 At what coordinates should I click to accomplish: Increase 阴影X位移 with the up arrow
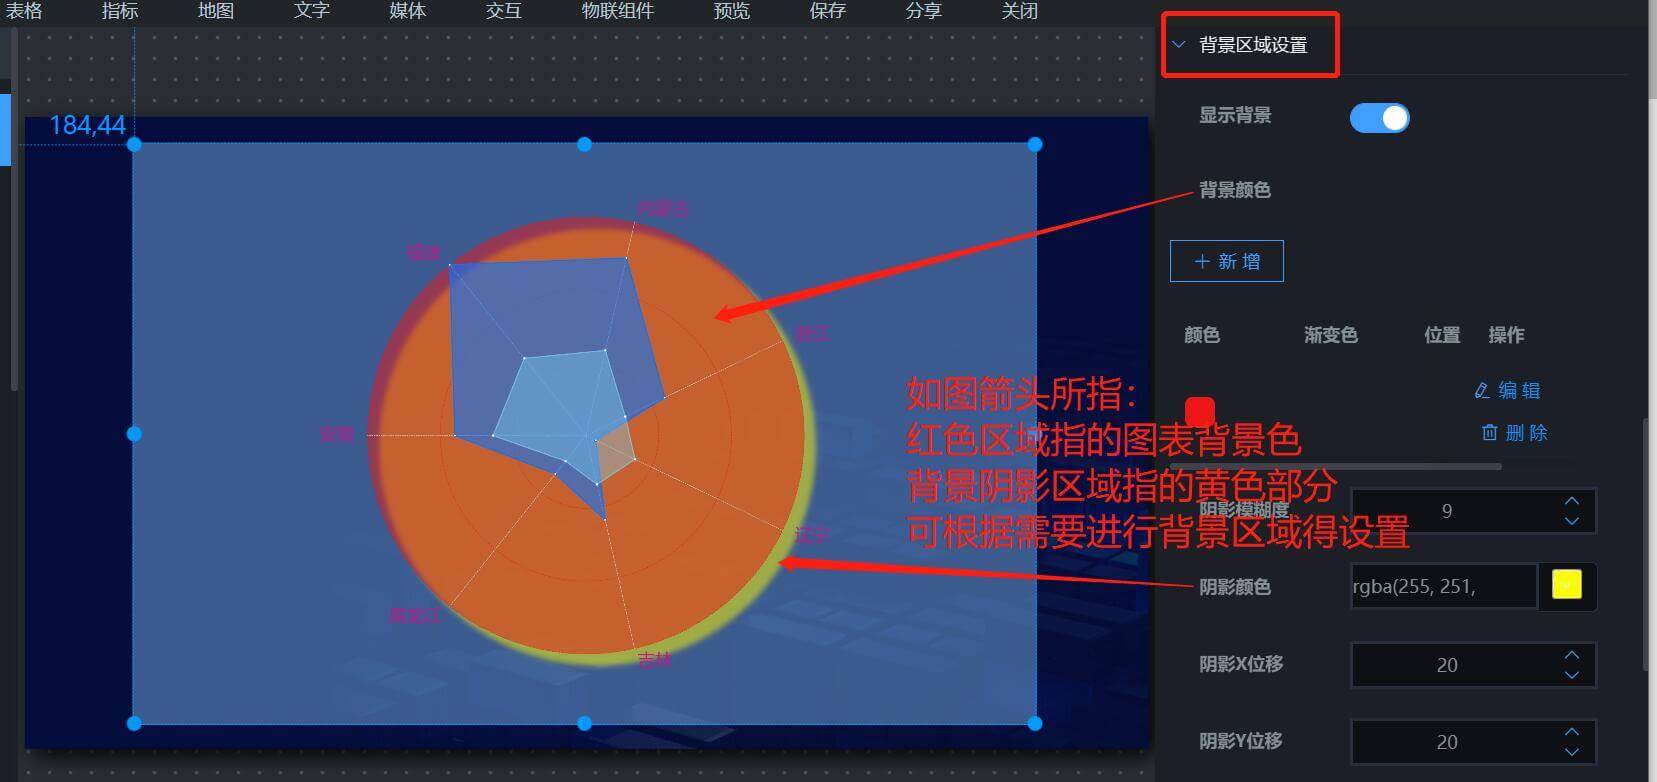coord(1572,654)
